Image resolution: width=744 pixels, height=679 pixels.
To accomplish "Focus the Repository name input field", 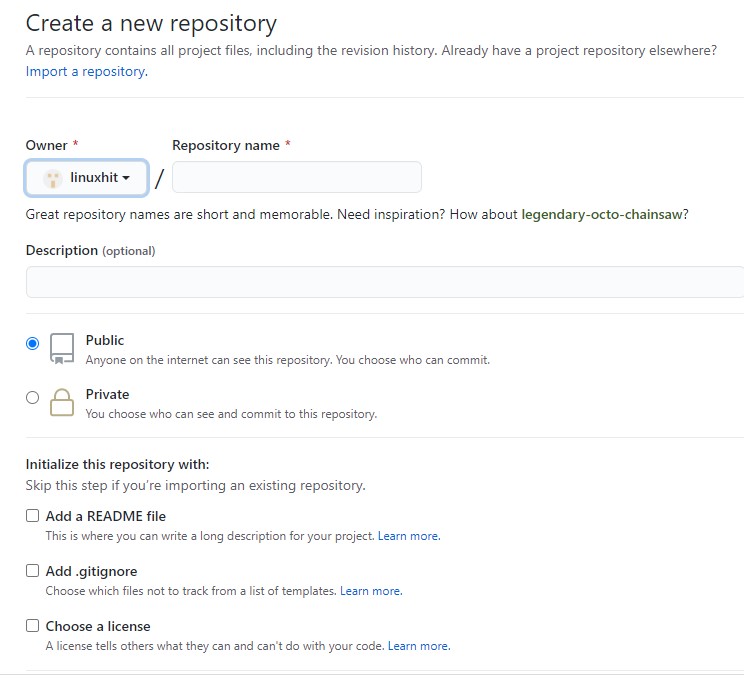I will click(297, 177).
